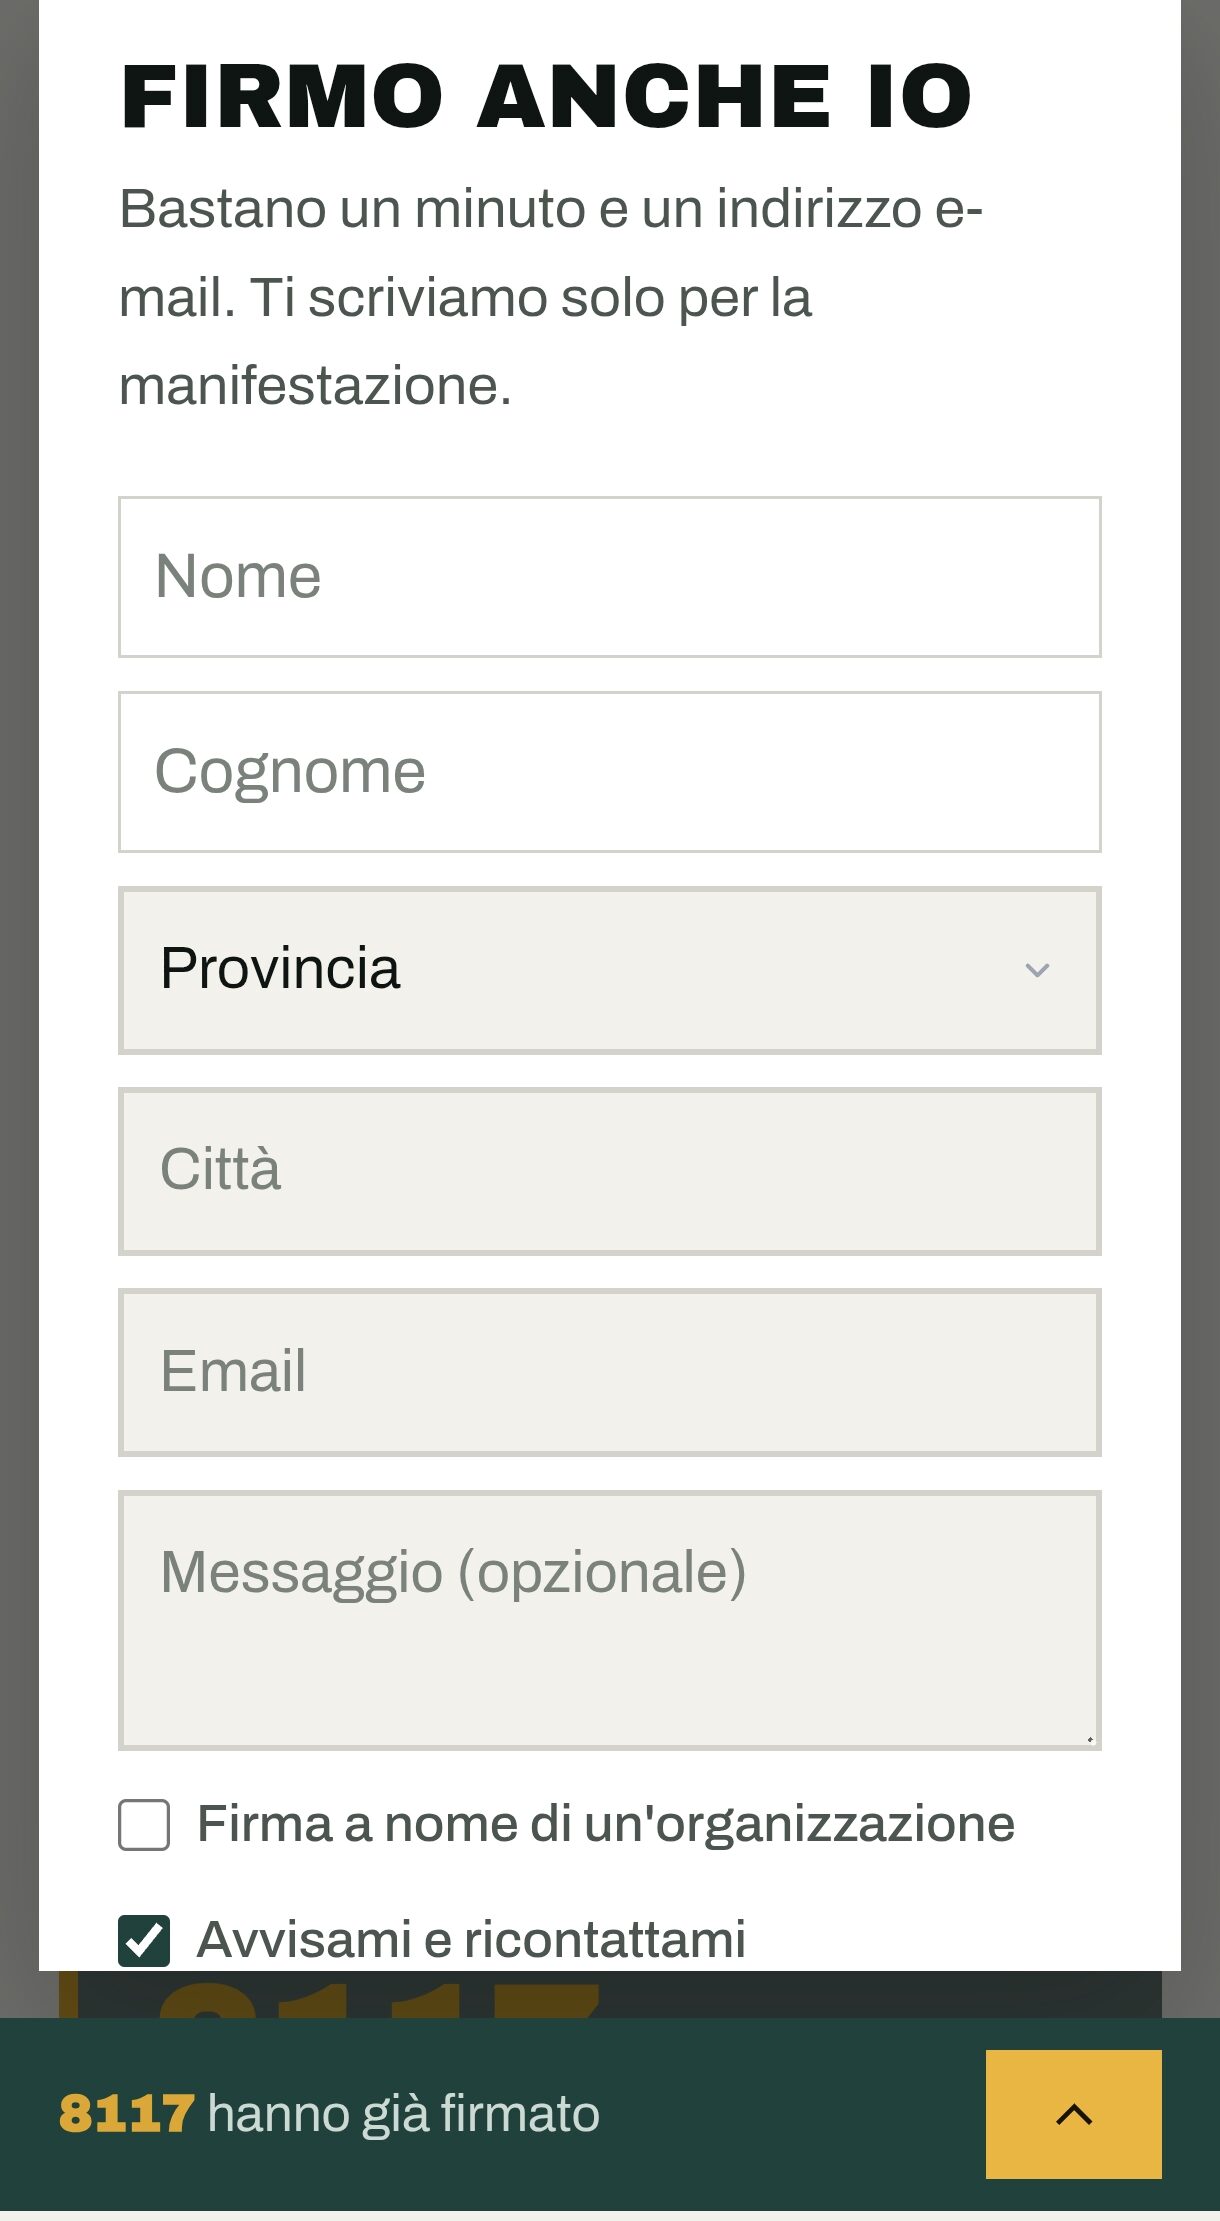Click the yellow chevron-up button

tap(1073, 2114)
